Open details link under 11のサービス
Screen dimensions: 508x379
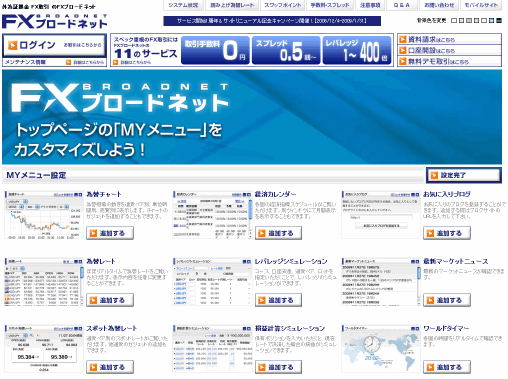pyautogui.click(x=132, y=62)
